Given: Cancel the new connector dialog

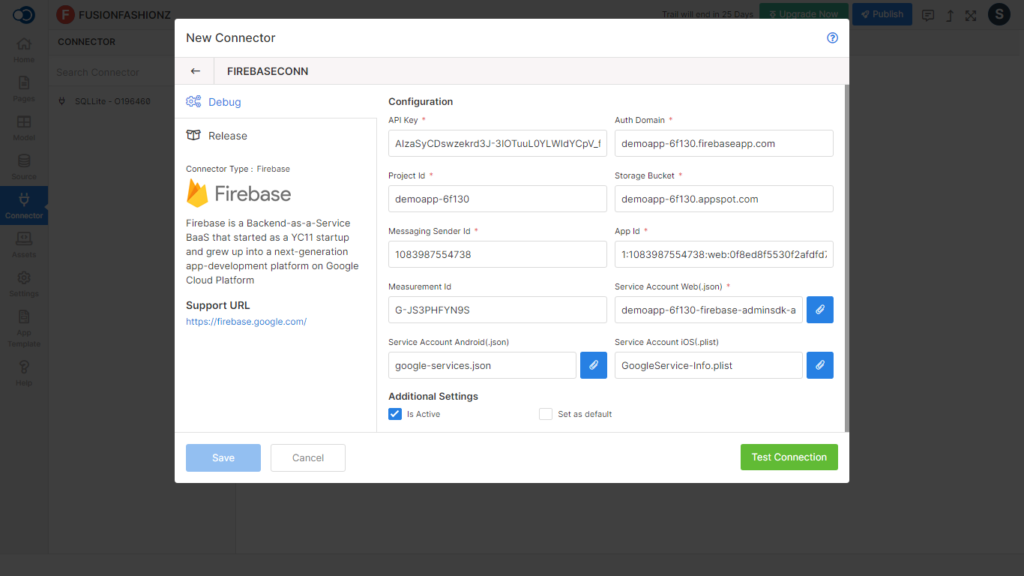Looking at the screenshot, I should [308, 458].
